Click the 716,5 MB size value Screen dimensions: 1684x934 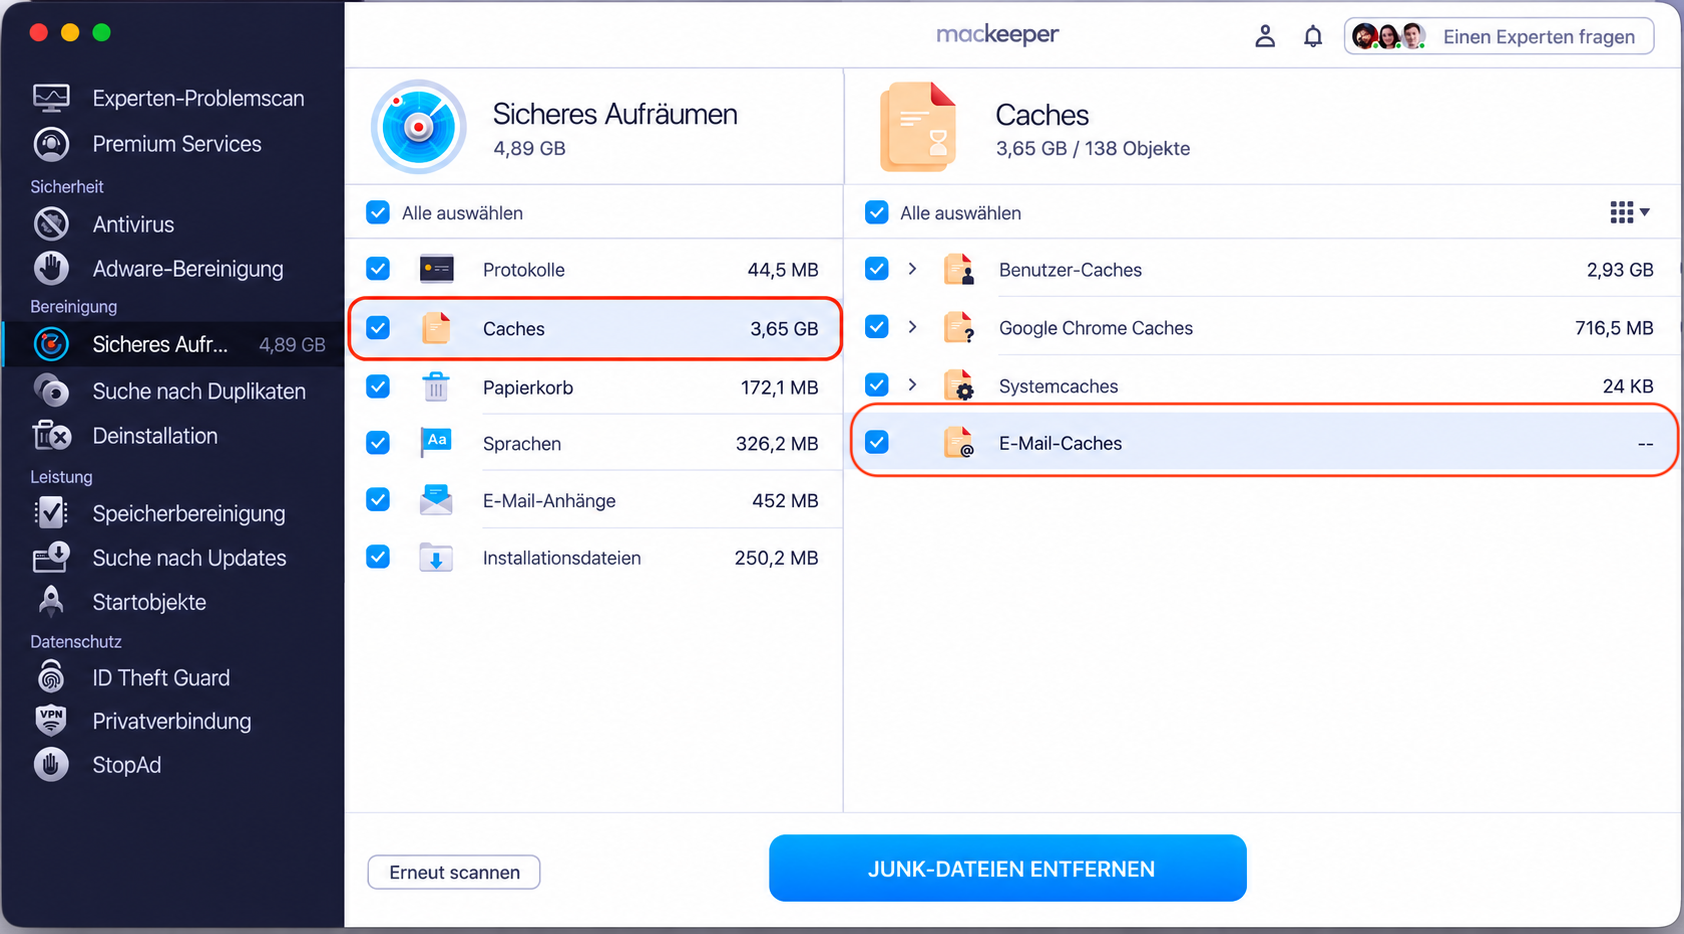click(1614, 328)
